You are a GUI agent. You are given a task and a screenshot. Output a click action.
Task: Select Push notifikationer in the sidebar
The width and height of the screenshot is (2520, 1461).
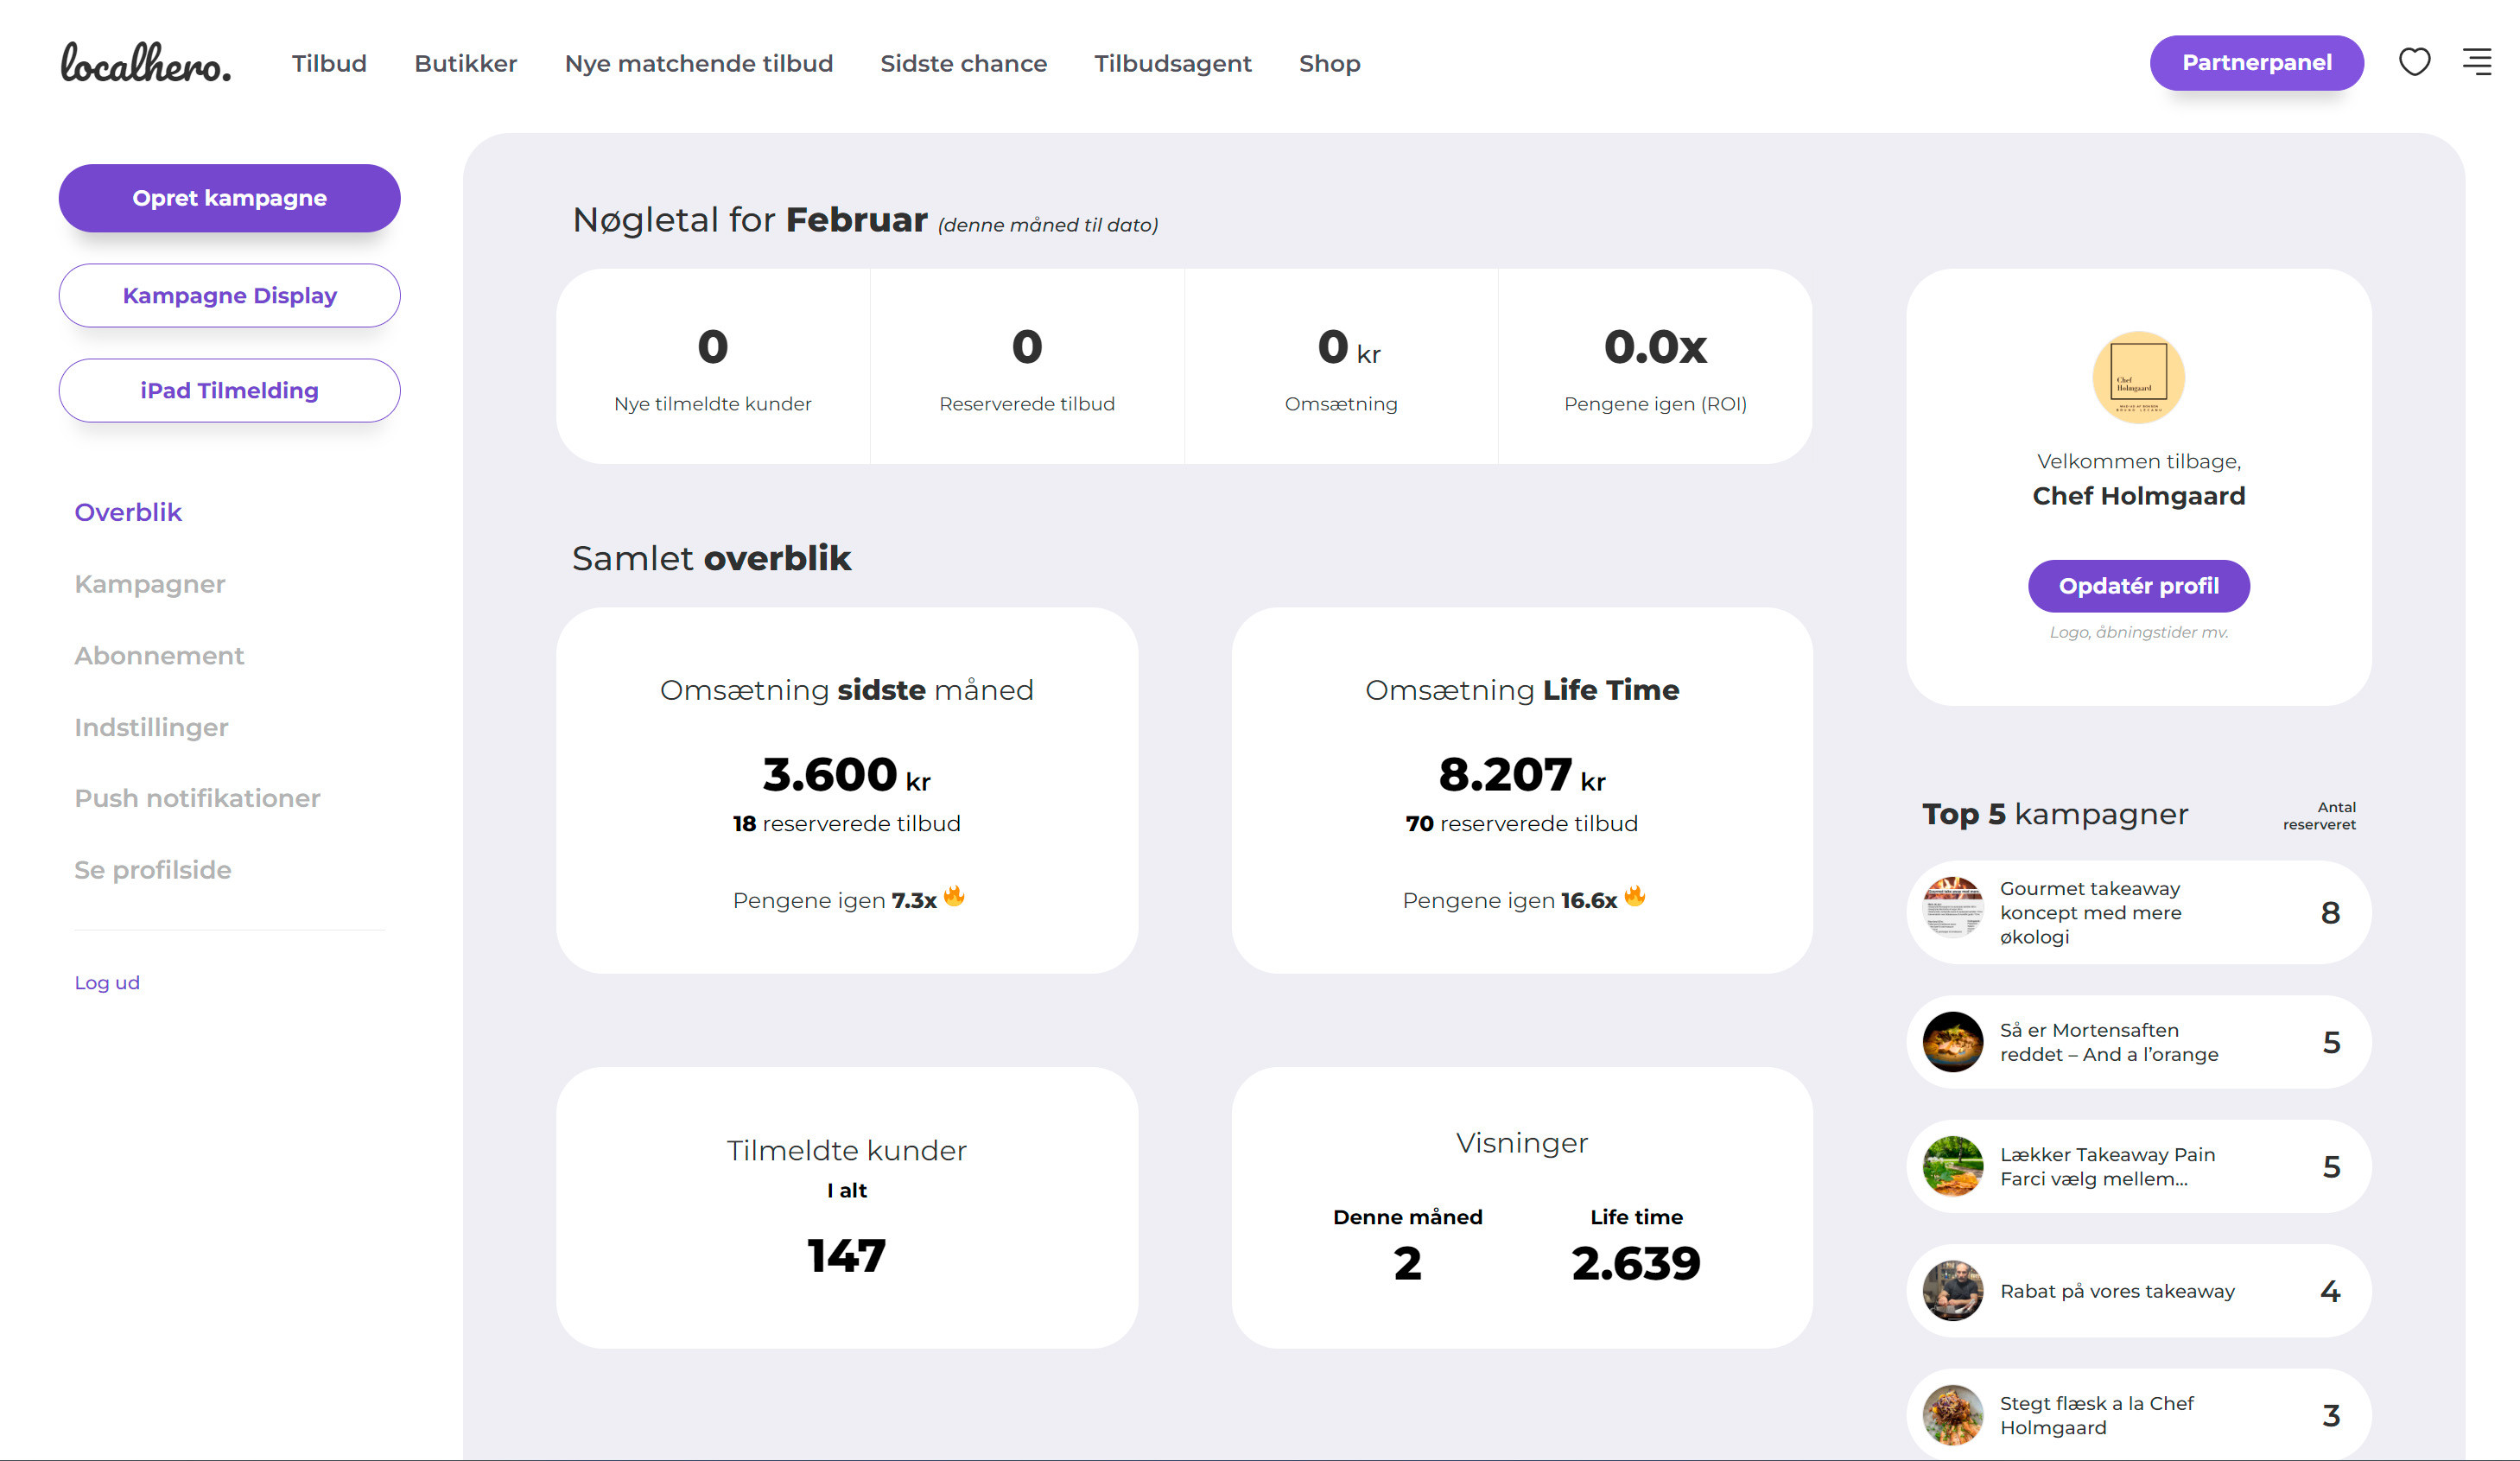[197, 798]
